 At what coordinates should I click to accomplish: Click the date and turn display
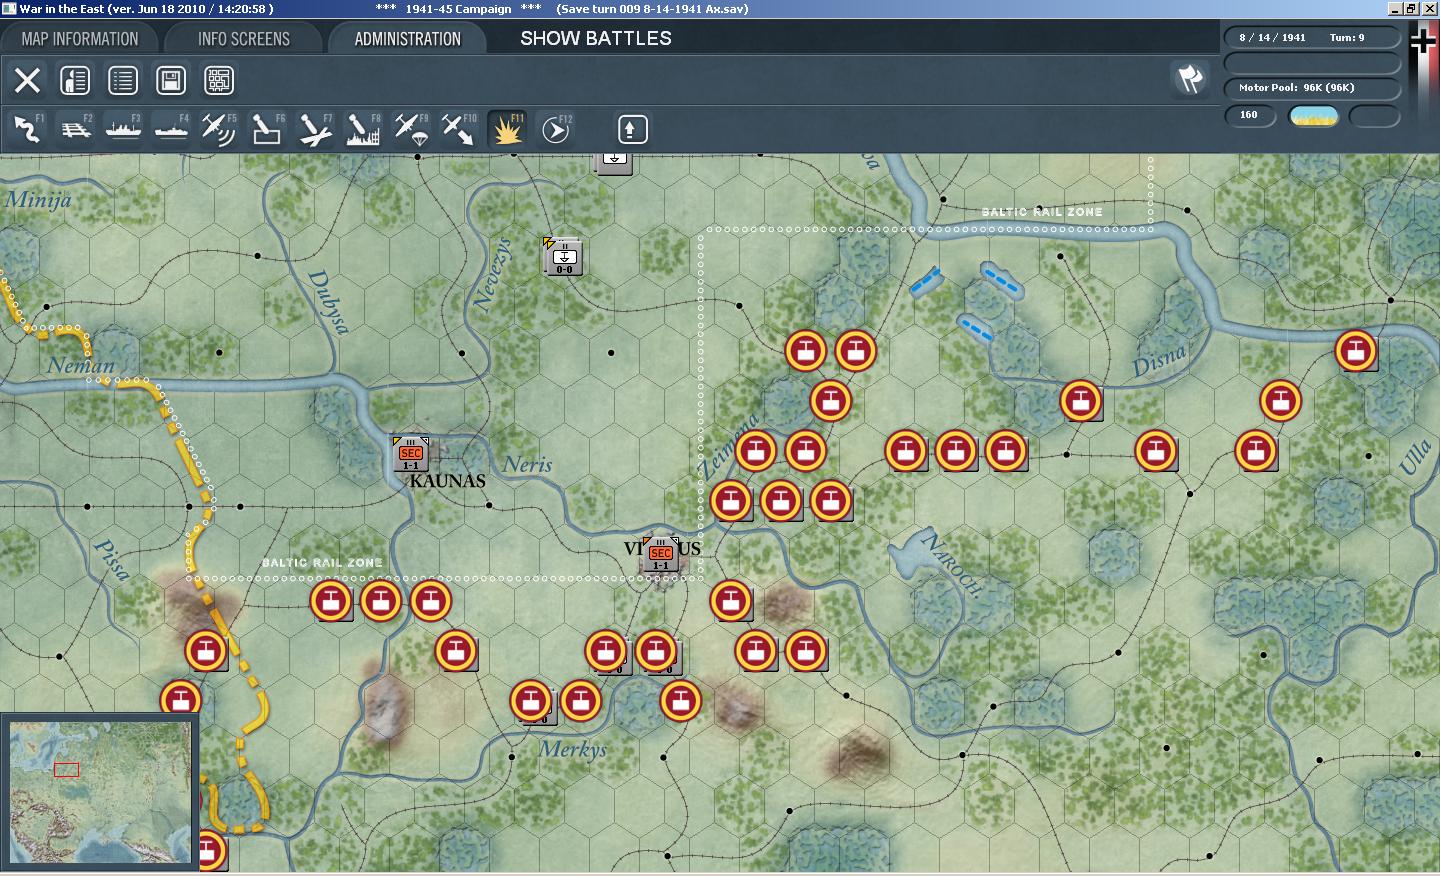(x=1312, y=37)
